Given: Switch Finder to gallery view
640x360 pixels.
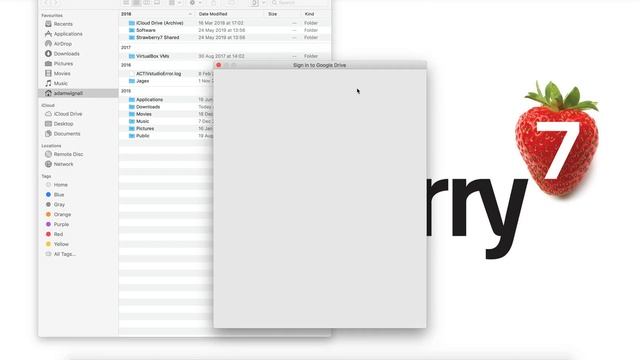Looking at the screenshot, I should click(157, 2).
